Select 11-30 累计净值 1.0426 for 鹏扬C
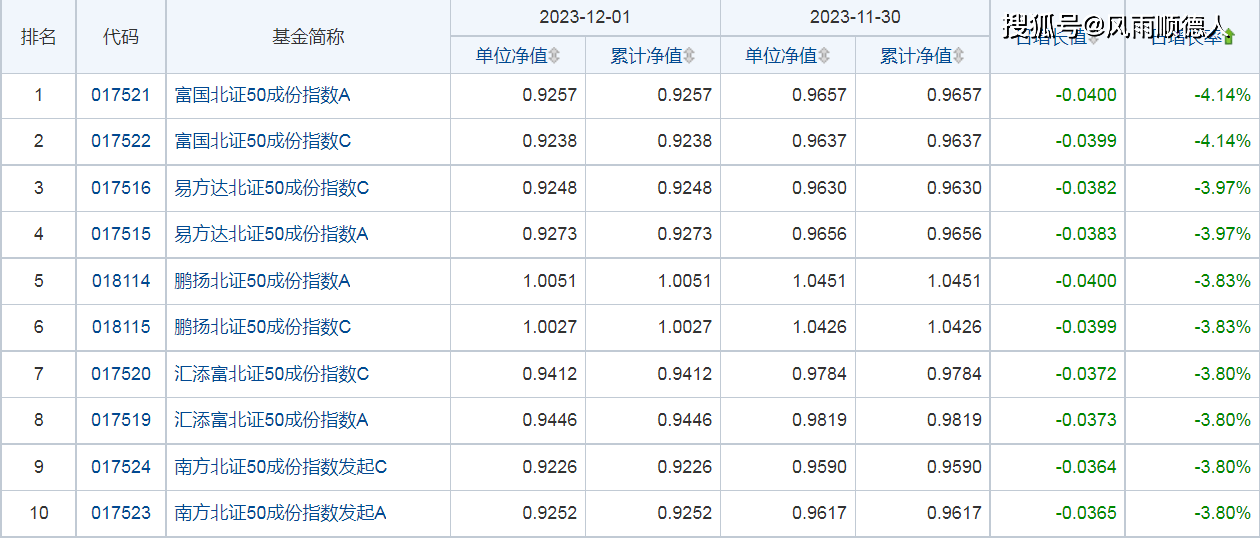Viewport: 1260px width, 538px height. click(x=954, y=327)
